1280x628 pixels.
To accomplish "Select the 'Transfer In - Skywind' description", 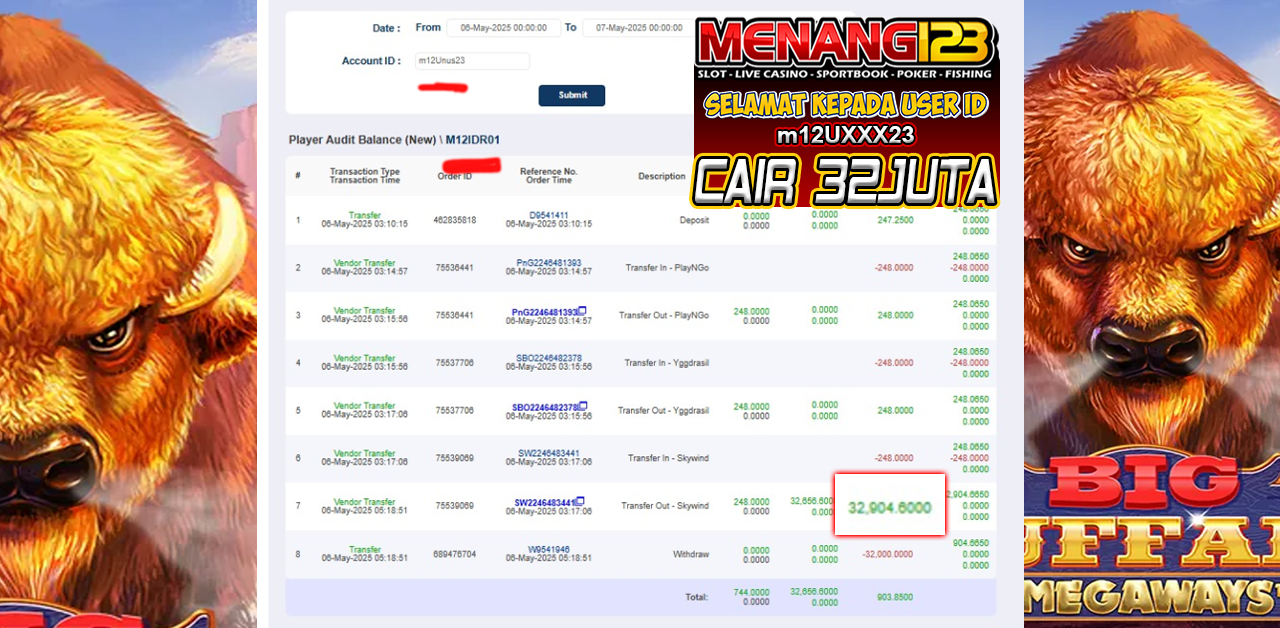I will click(x=668, y=458).
